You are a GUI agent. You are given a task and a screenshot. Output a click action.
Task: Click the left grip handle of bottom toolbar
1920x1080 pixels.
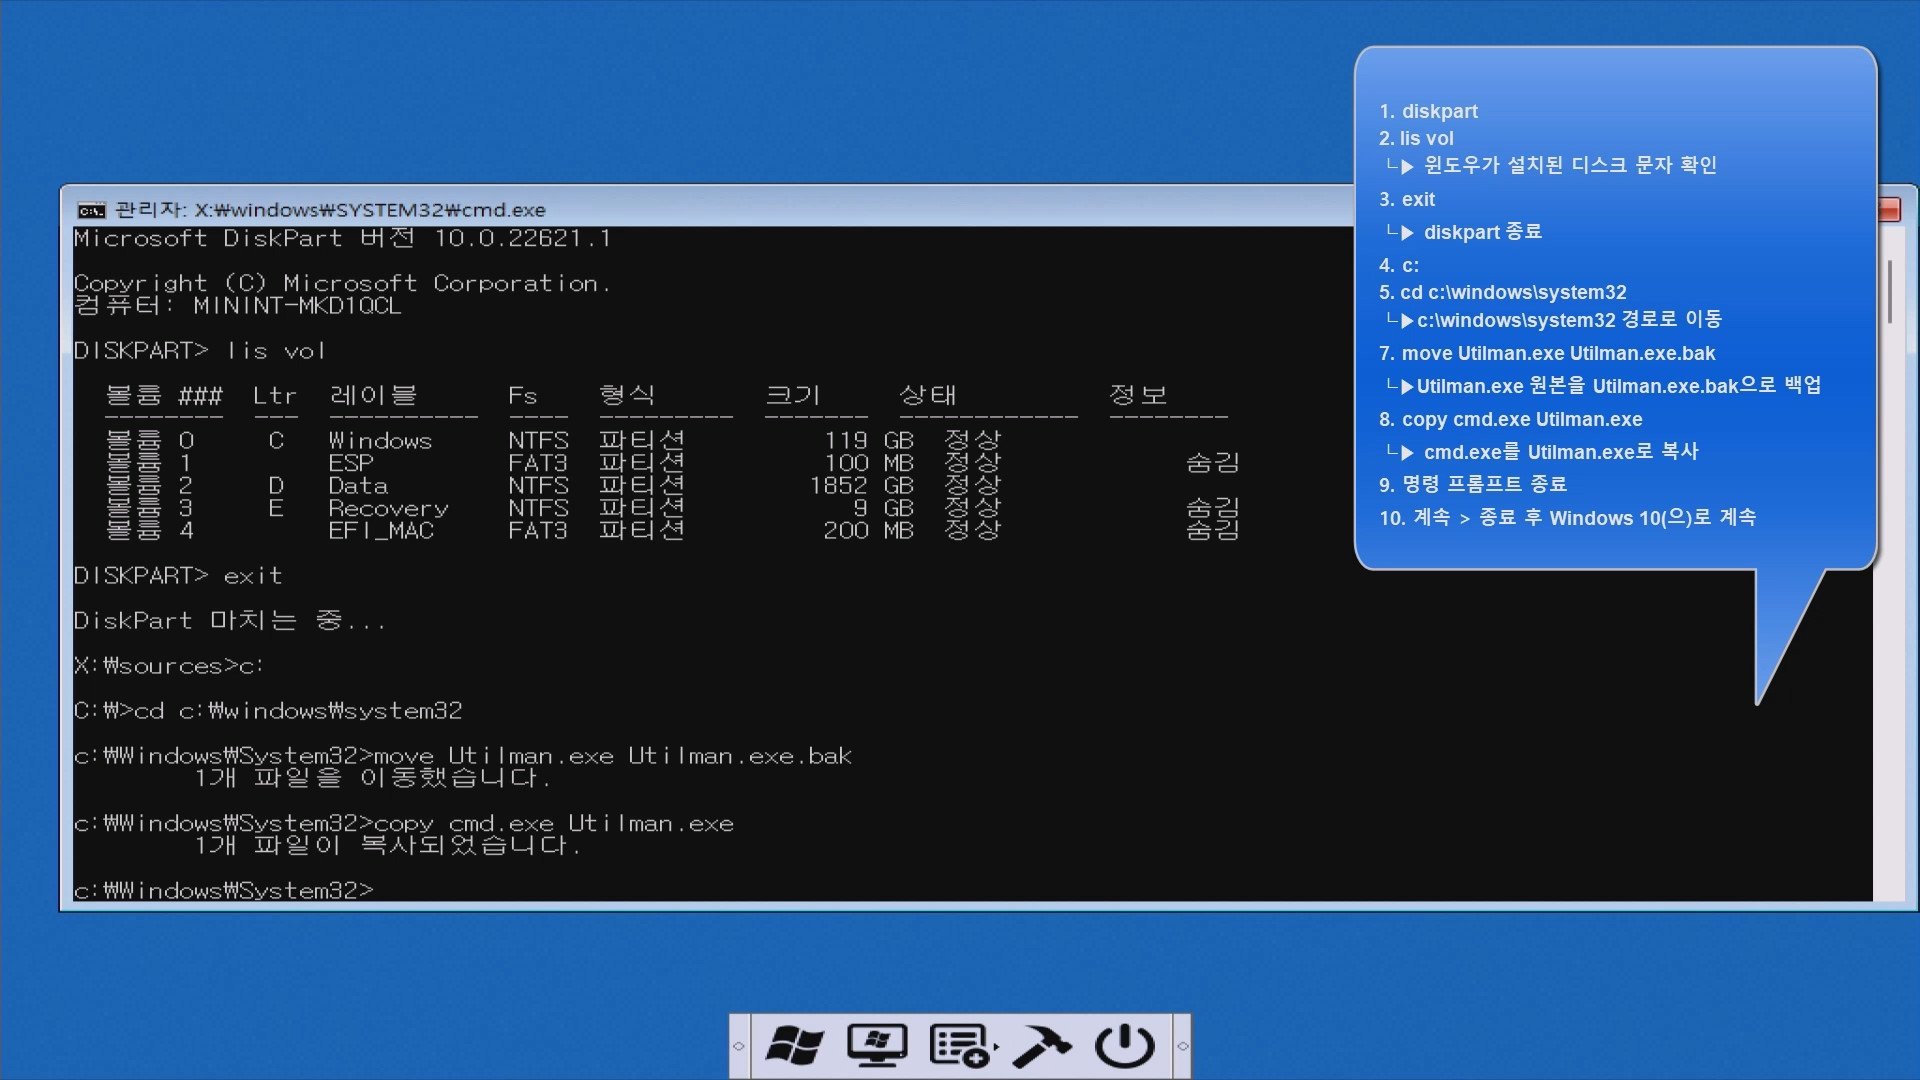pyautogui.click(x=739, y=1046)
